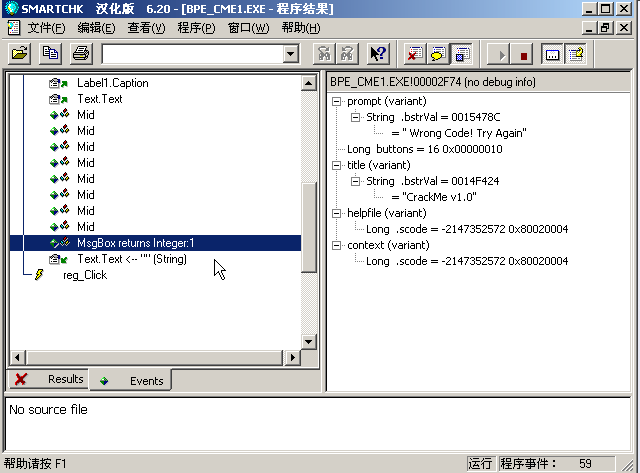Toggle the show comments yellow bubble icon
This screenshot has width=640, height=473.
tap(438, 54)
